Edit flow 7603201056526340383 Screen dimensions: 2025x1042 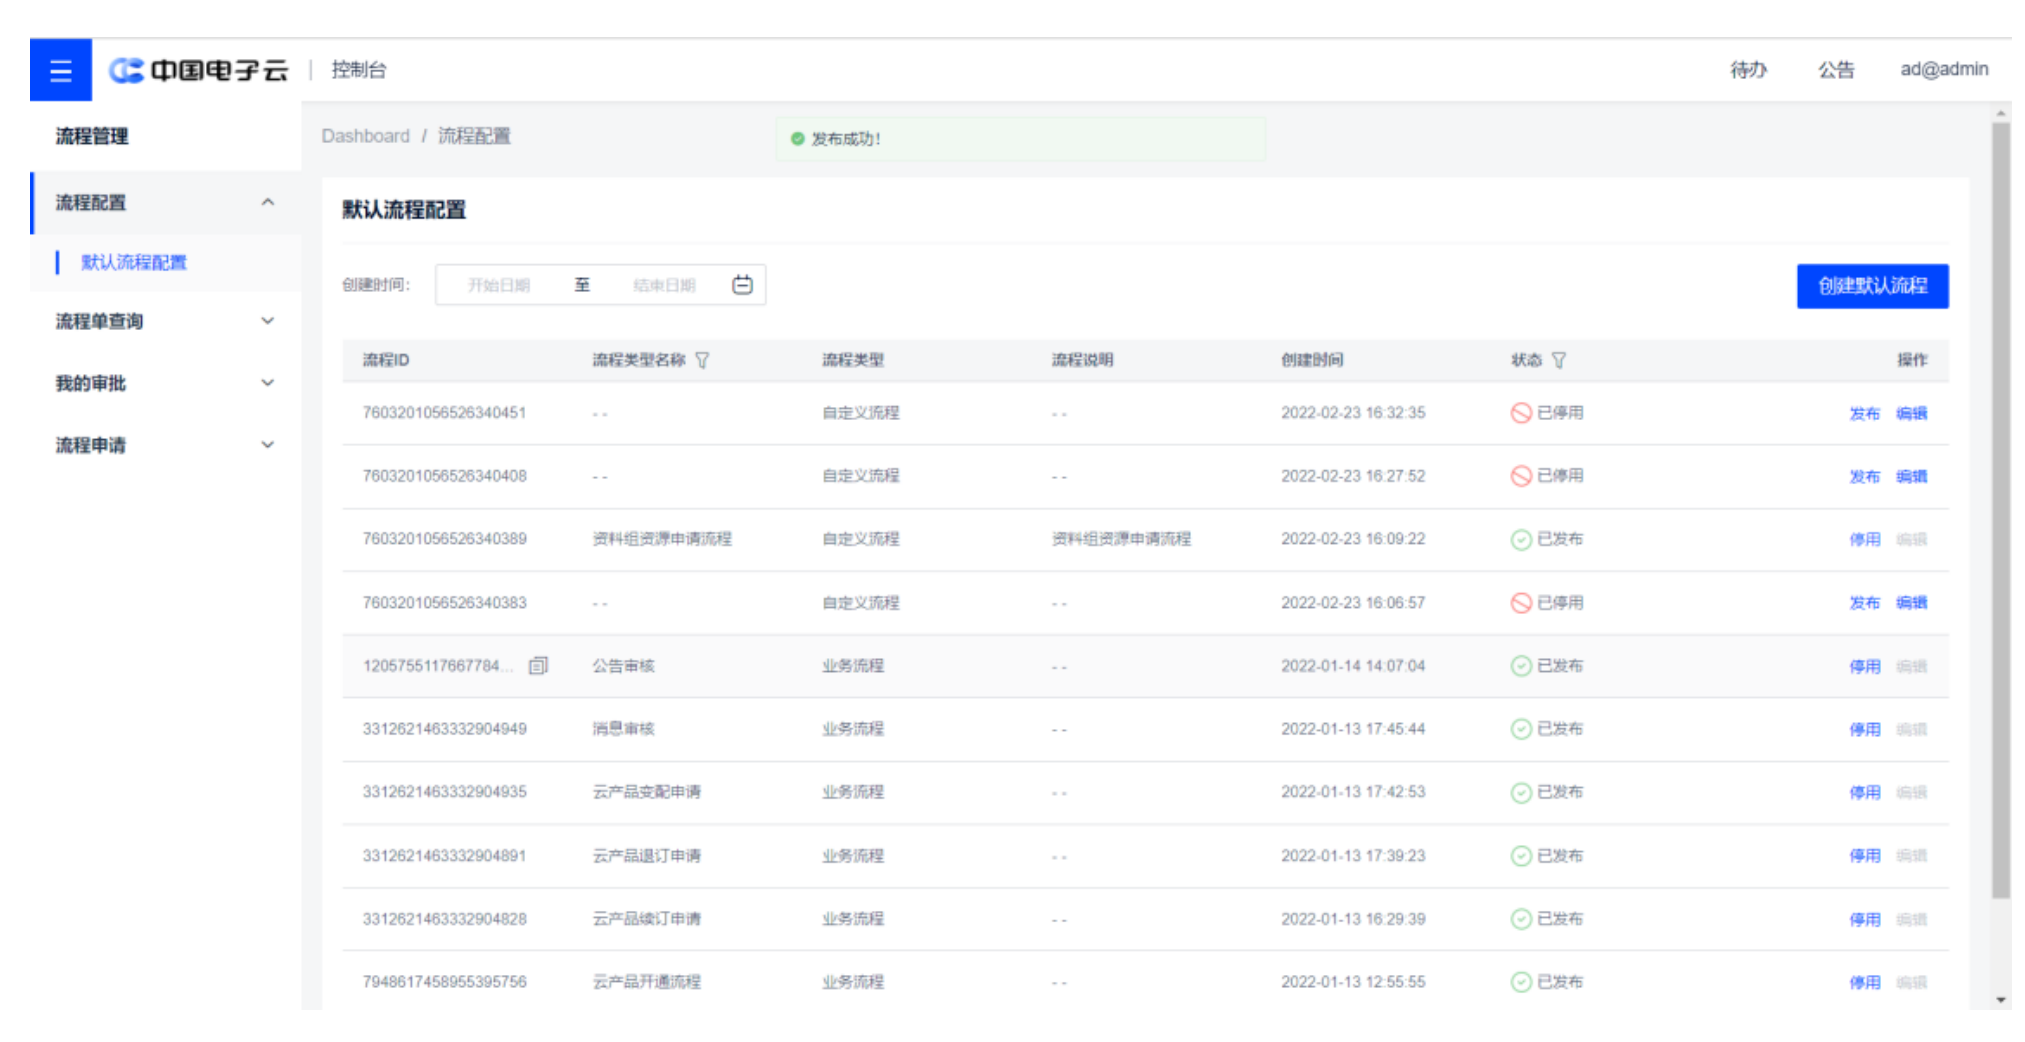(1911, 602)
